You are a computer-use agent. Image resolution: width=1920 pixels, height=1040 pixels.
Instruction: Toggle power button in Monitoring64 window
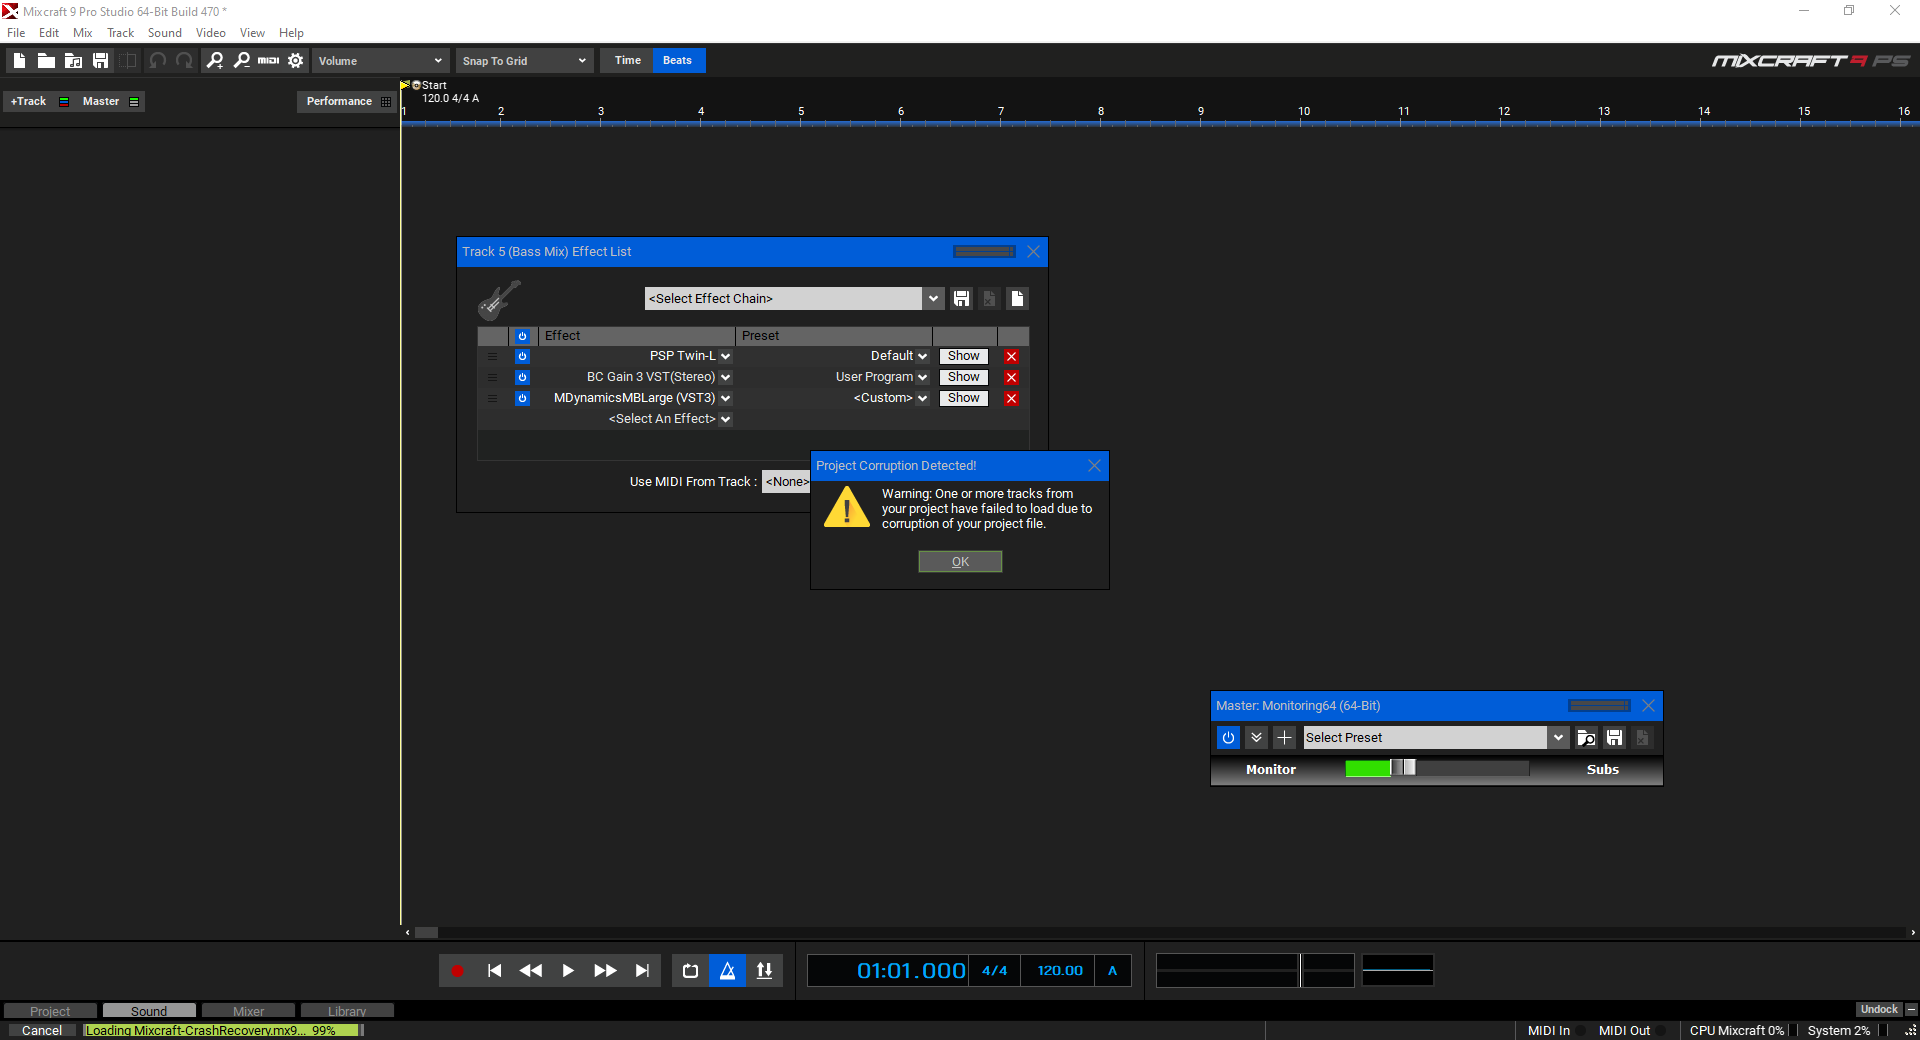(x=1229, y=738)
